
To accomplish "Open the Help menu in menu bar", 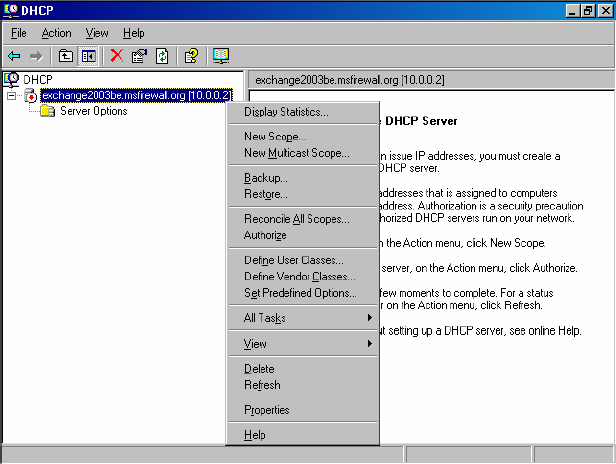I will (x=134, y=33).
